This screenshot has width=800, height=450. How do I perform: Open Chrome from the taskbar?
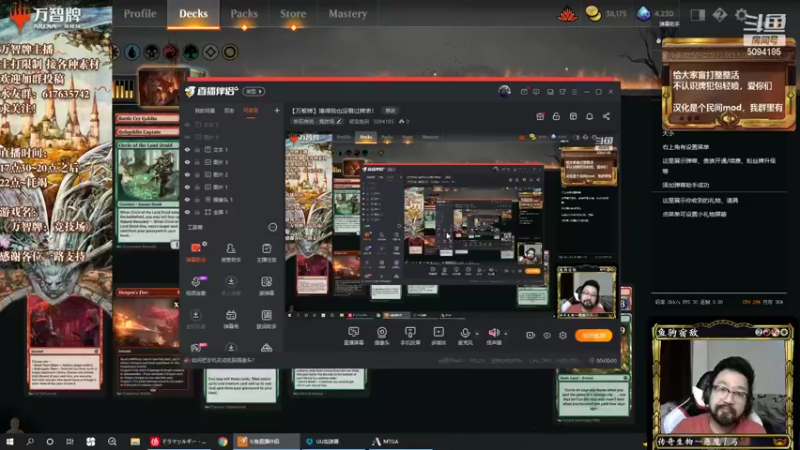pyautogui.click(x=222, y=441)
